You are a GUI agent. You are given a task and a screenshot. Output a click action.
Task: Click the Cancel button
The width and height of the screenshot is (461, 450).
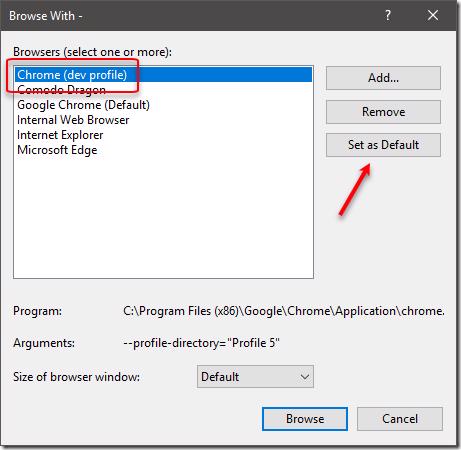(400, 419)
